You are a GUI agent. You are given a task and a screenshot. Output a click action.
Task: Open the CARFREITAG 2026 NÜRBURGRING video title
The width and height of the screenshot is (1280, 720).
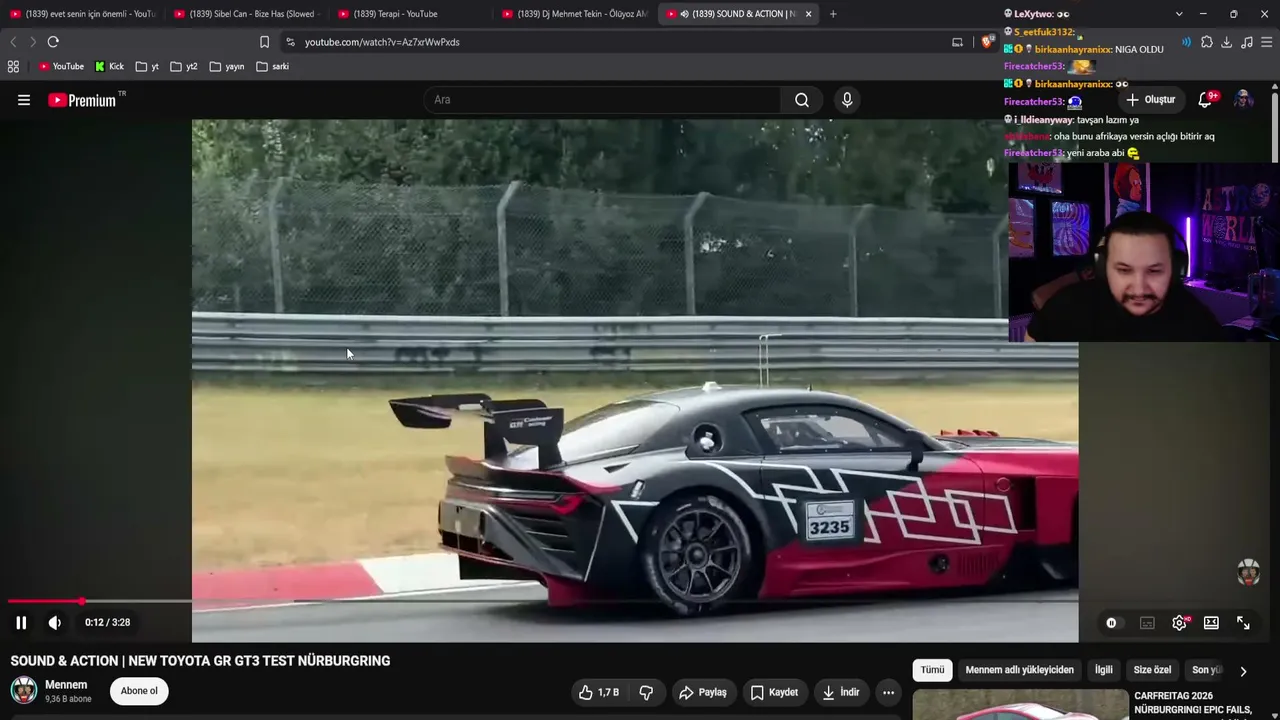coord(1193,703)
